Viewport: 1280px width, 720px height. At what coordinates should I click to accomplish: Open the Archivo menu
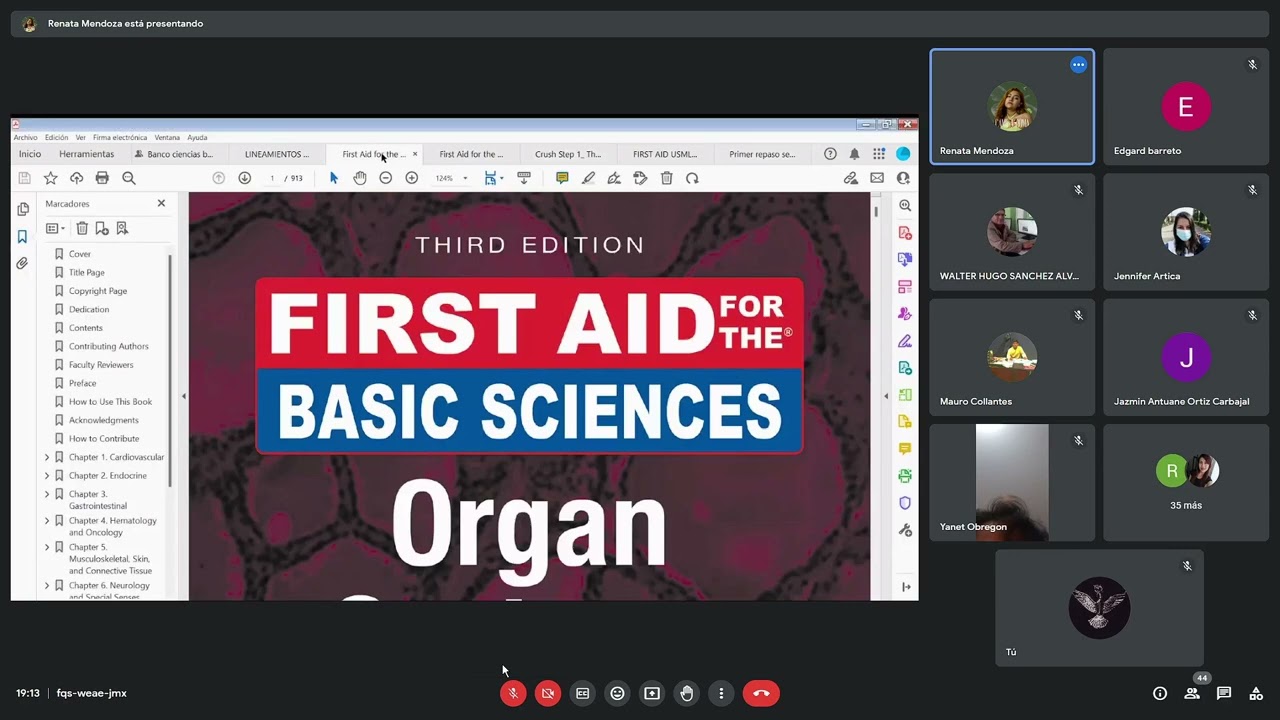click(x=25, y=137)
